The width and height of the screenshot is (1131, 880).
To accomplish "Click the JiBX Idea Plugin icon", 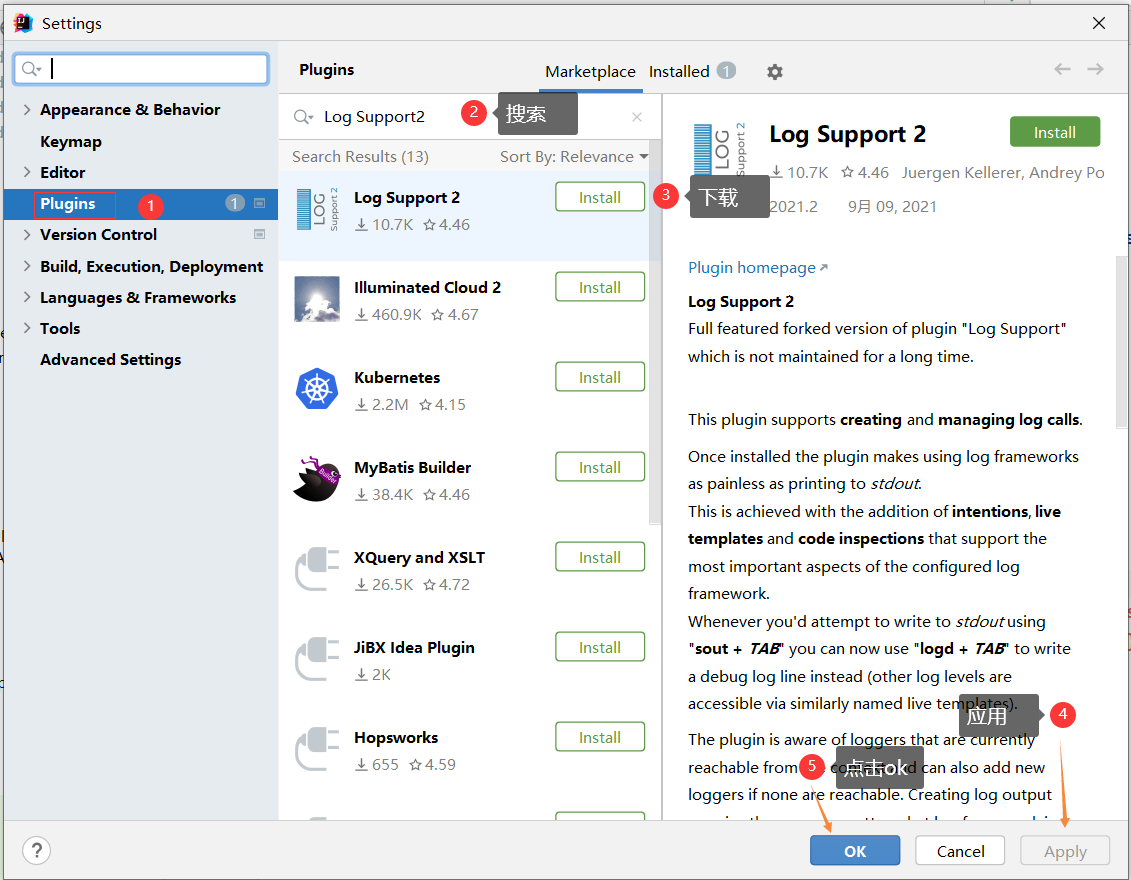I will [x=317, y=659].
